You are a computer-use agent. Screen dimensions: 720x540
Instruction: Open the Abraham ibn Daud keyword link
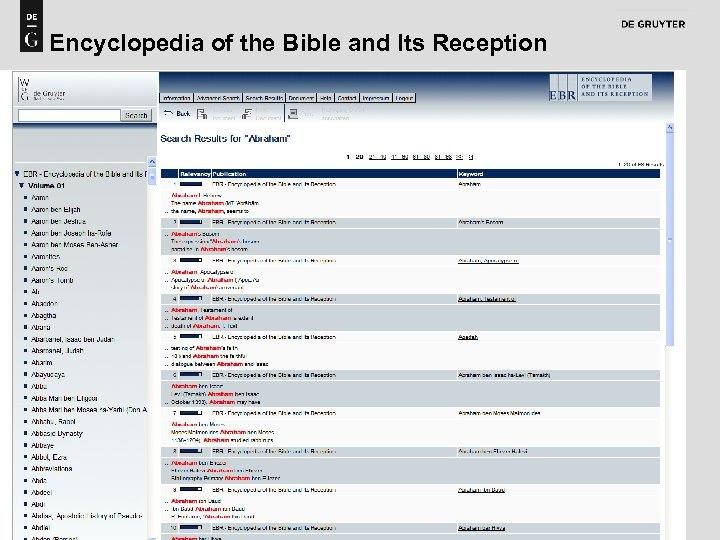pyautogui.click(x=481, y=490)
